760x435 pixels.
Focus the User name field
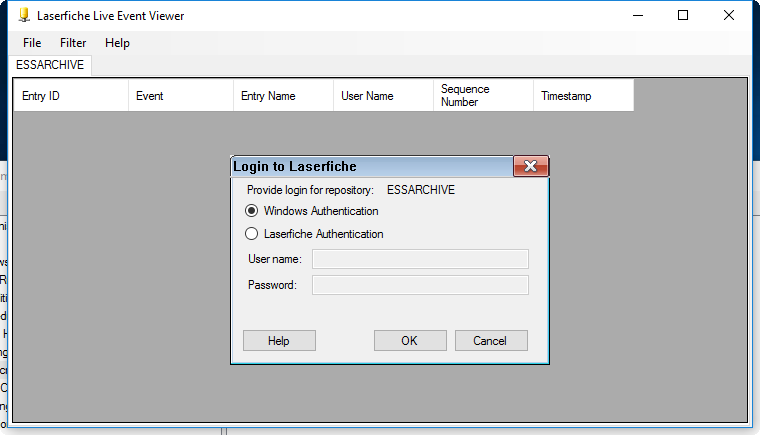click(420, 259)
